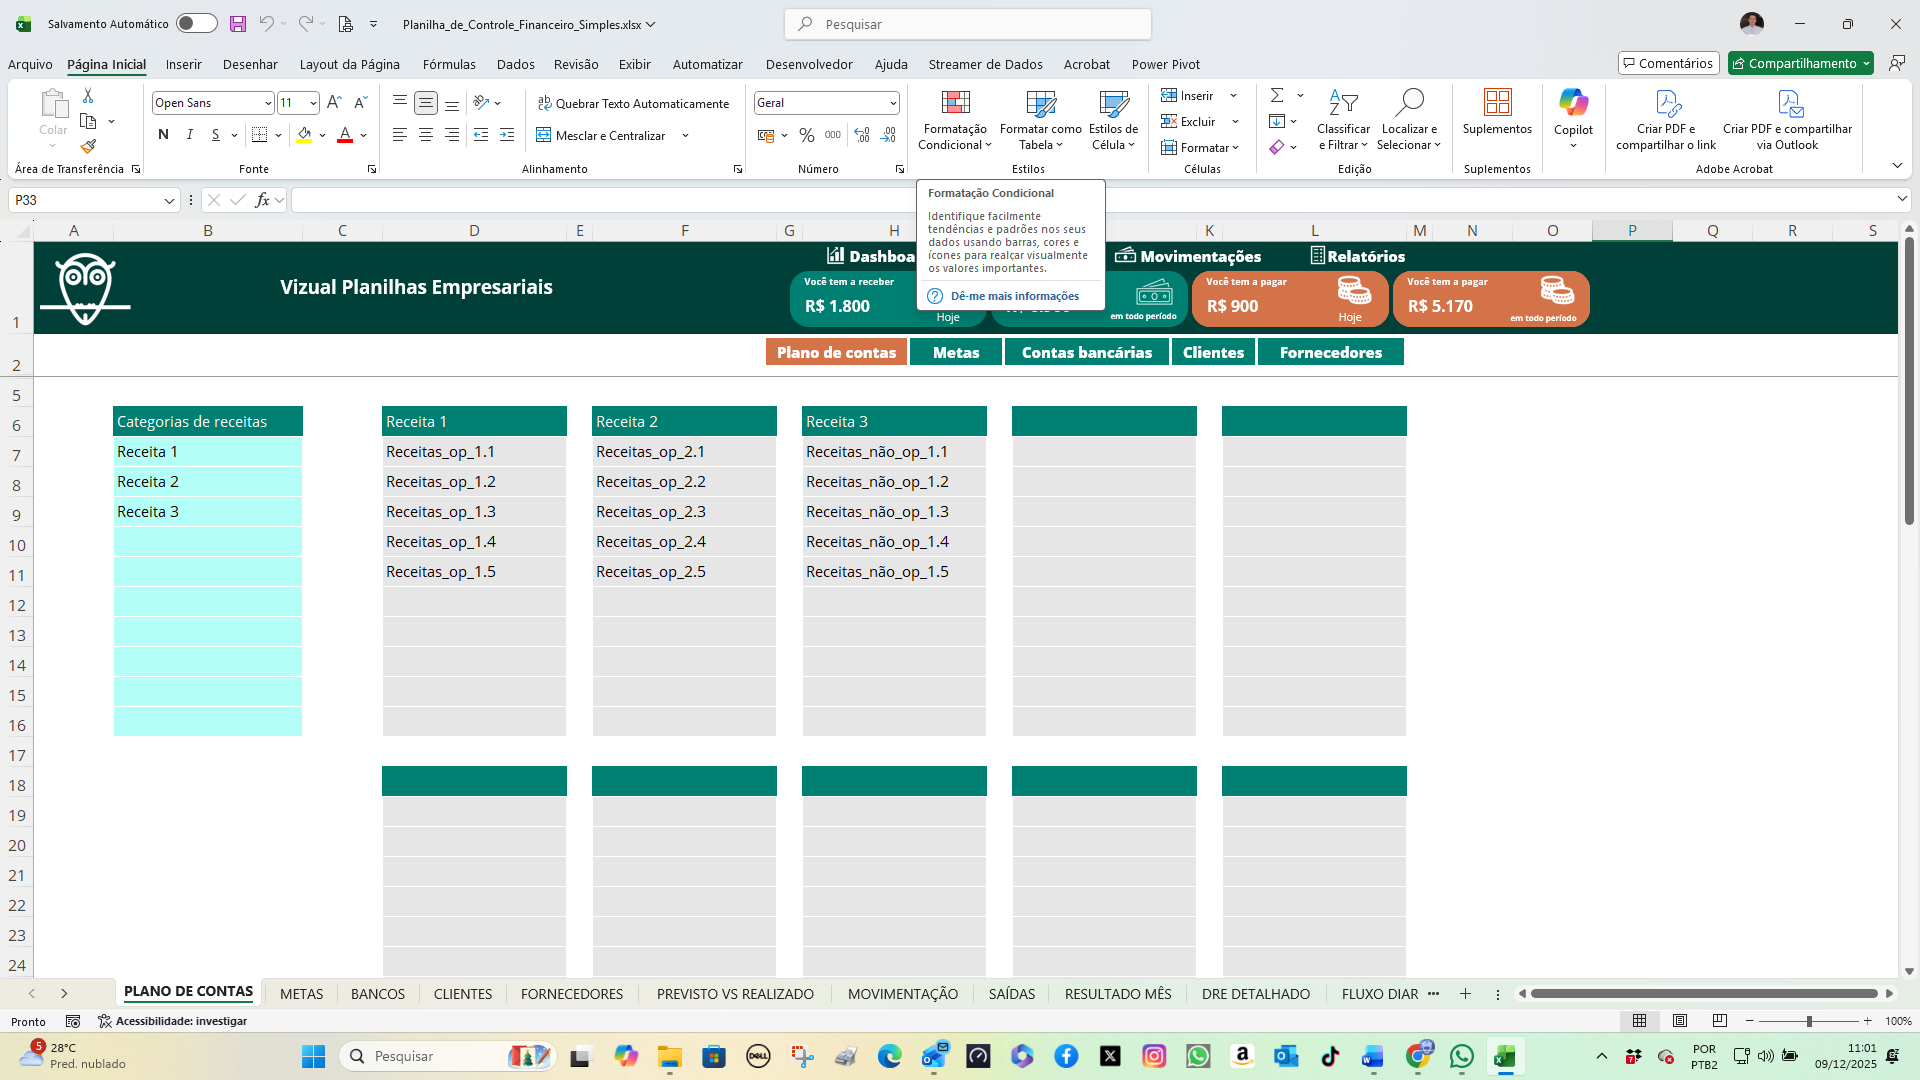Toggle Salvamento Automático switch
The width and height of the screenshot is (1920, 1080).
pyautogui.click(x=197, y=24)
